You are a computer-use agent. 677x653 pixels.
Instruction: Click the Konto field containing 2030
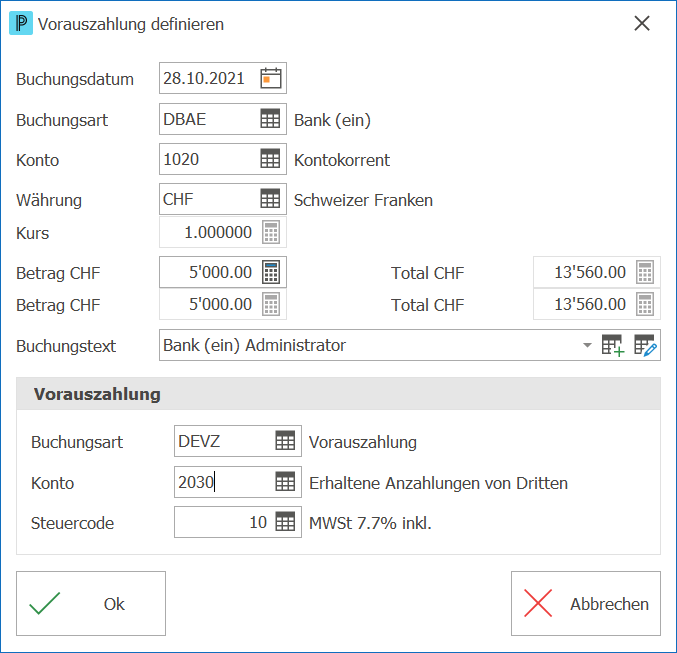tap(238, 482)
